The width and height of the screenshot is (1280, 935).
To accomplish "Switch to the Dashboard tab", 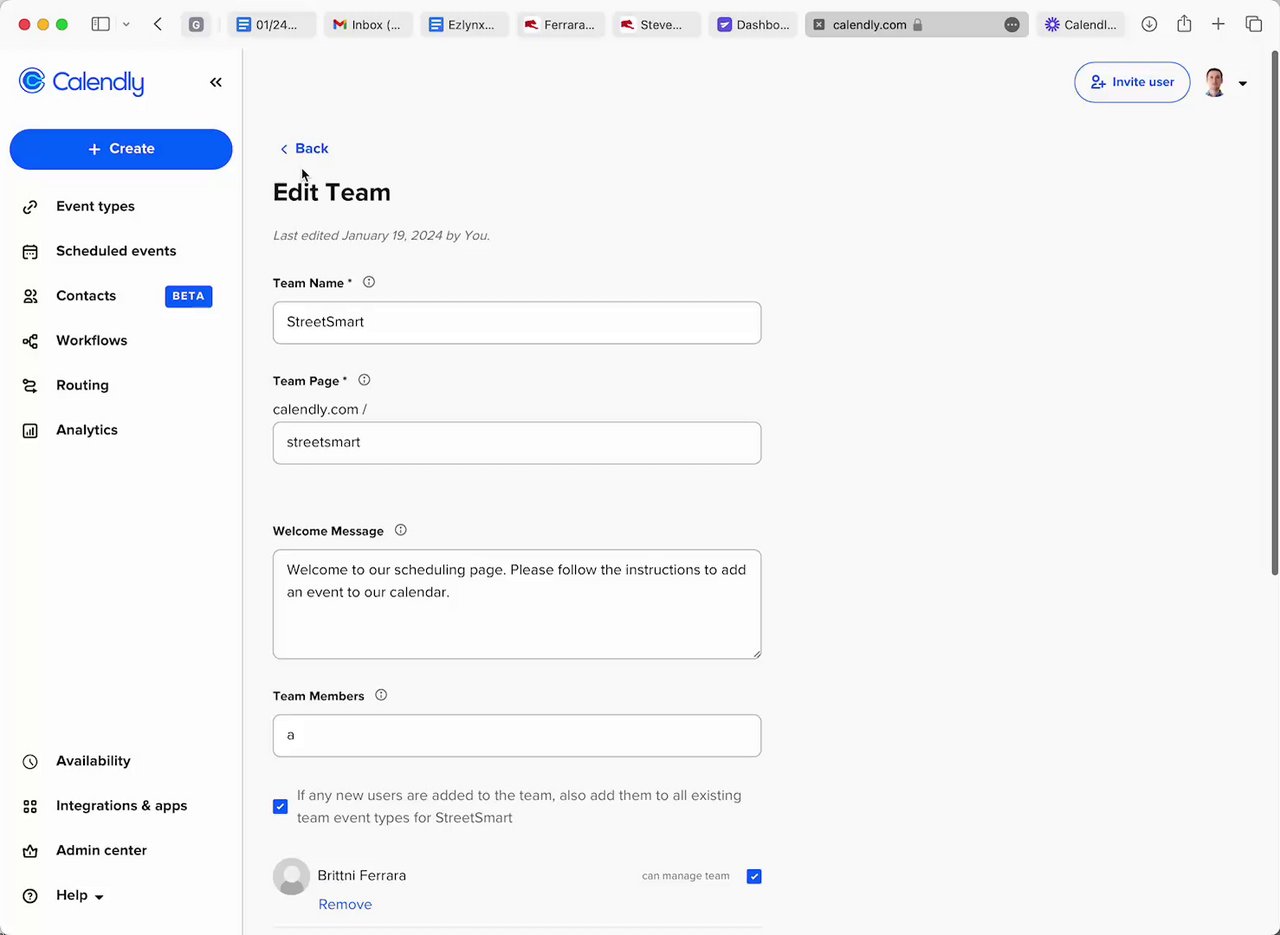I will 752,24.
